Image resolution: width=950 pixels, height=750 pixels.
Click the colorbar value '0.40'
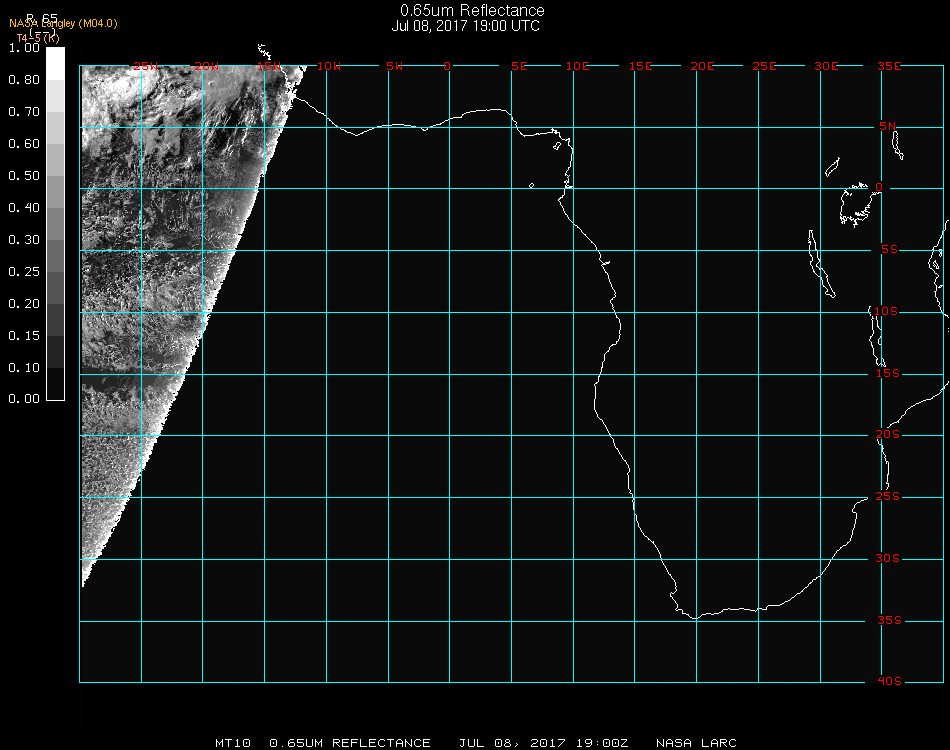point(24,208)
